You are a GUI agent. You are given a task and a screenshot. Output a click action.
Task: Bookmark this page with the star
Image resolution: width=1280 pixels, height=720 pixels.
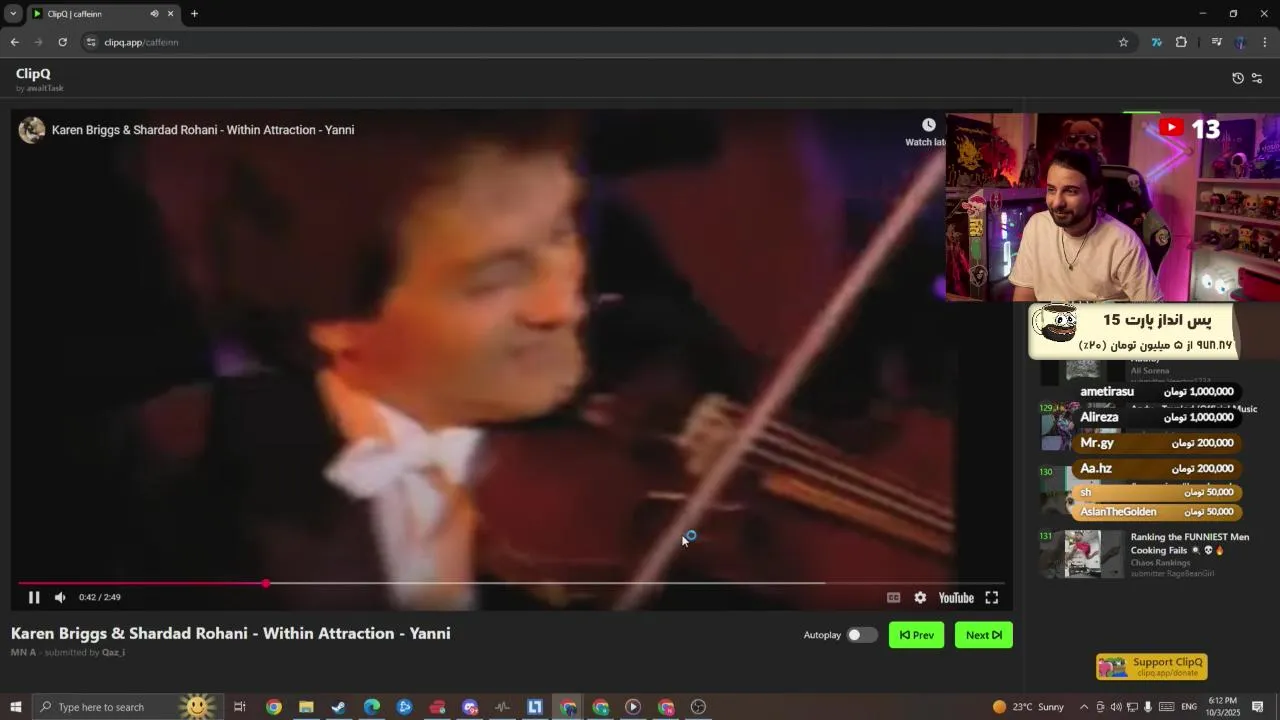coord(1123,42)
